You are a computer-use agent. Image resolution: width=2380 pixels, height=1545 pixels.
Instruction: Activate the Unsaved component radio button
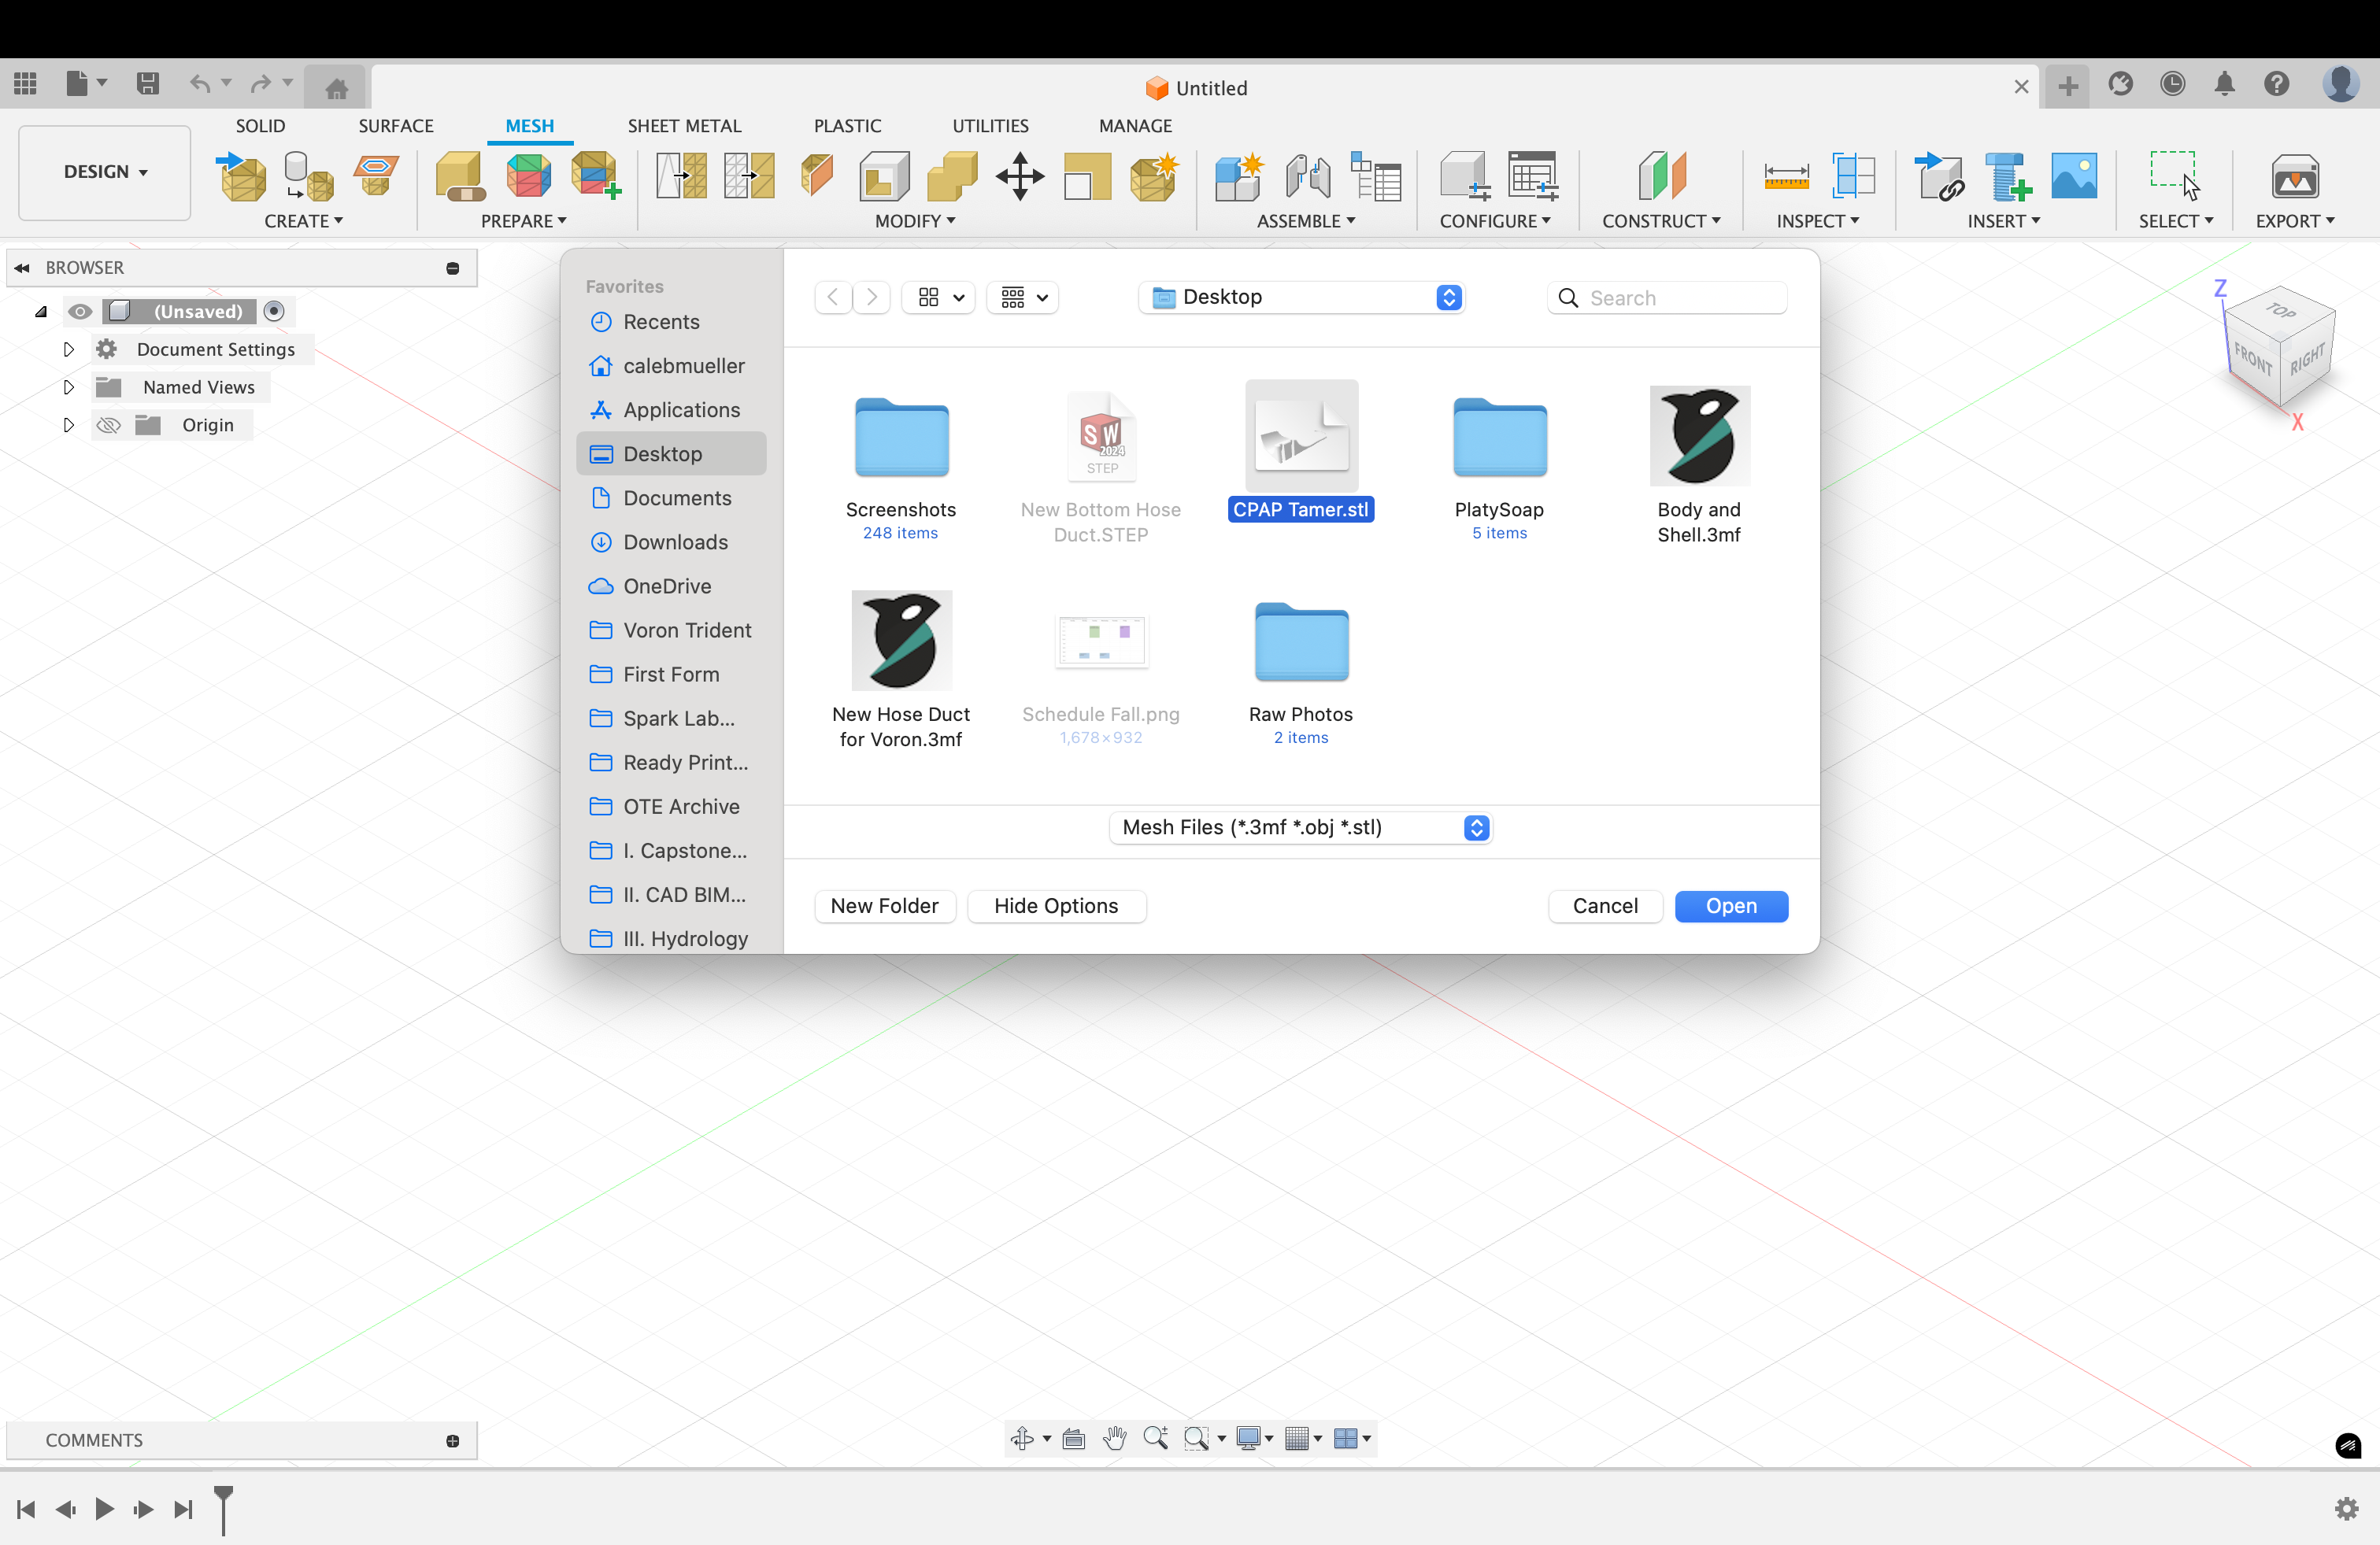[x=275, y=311]
